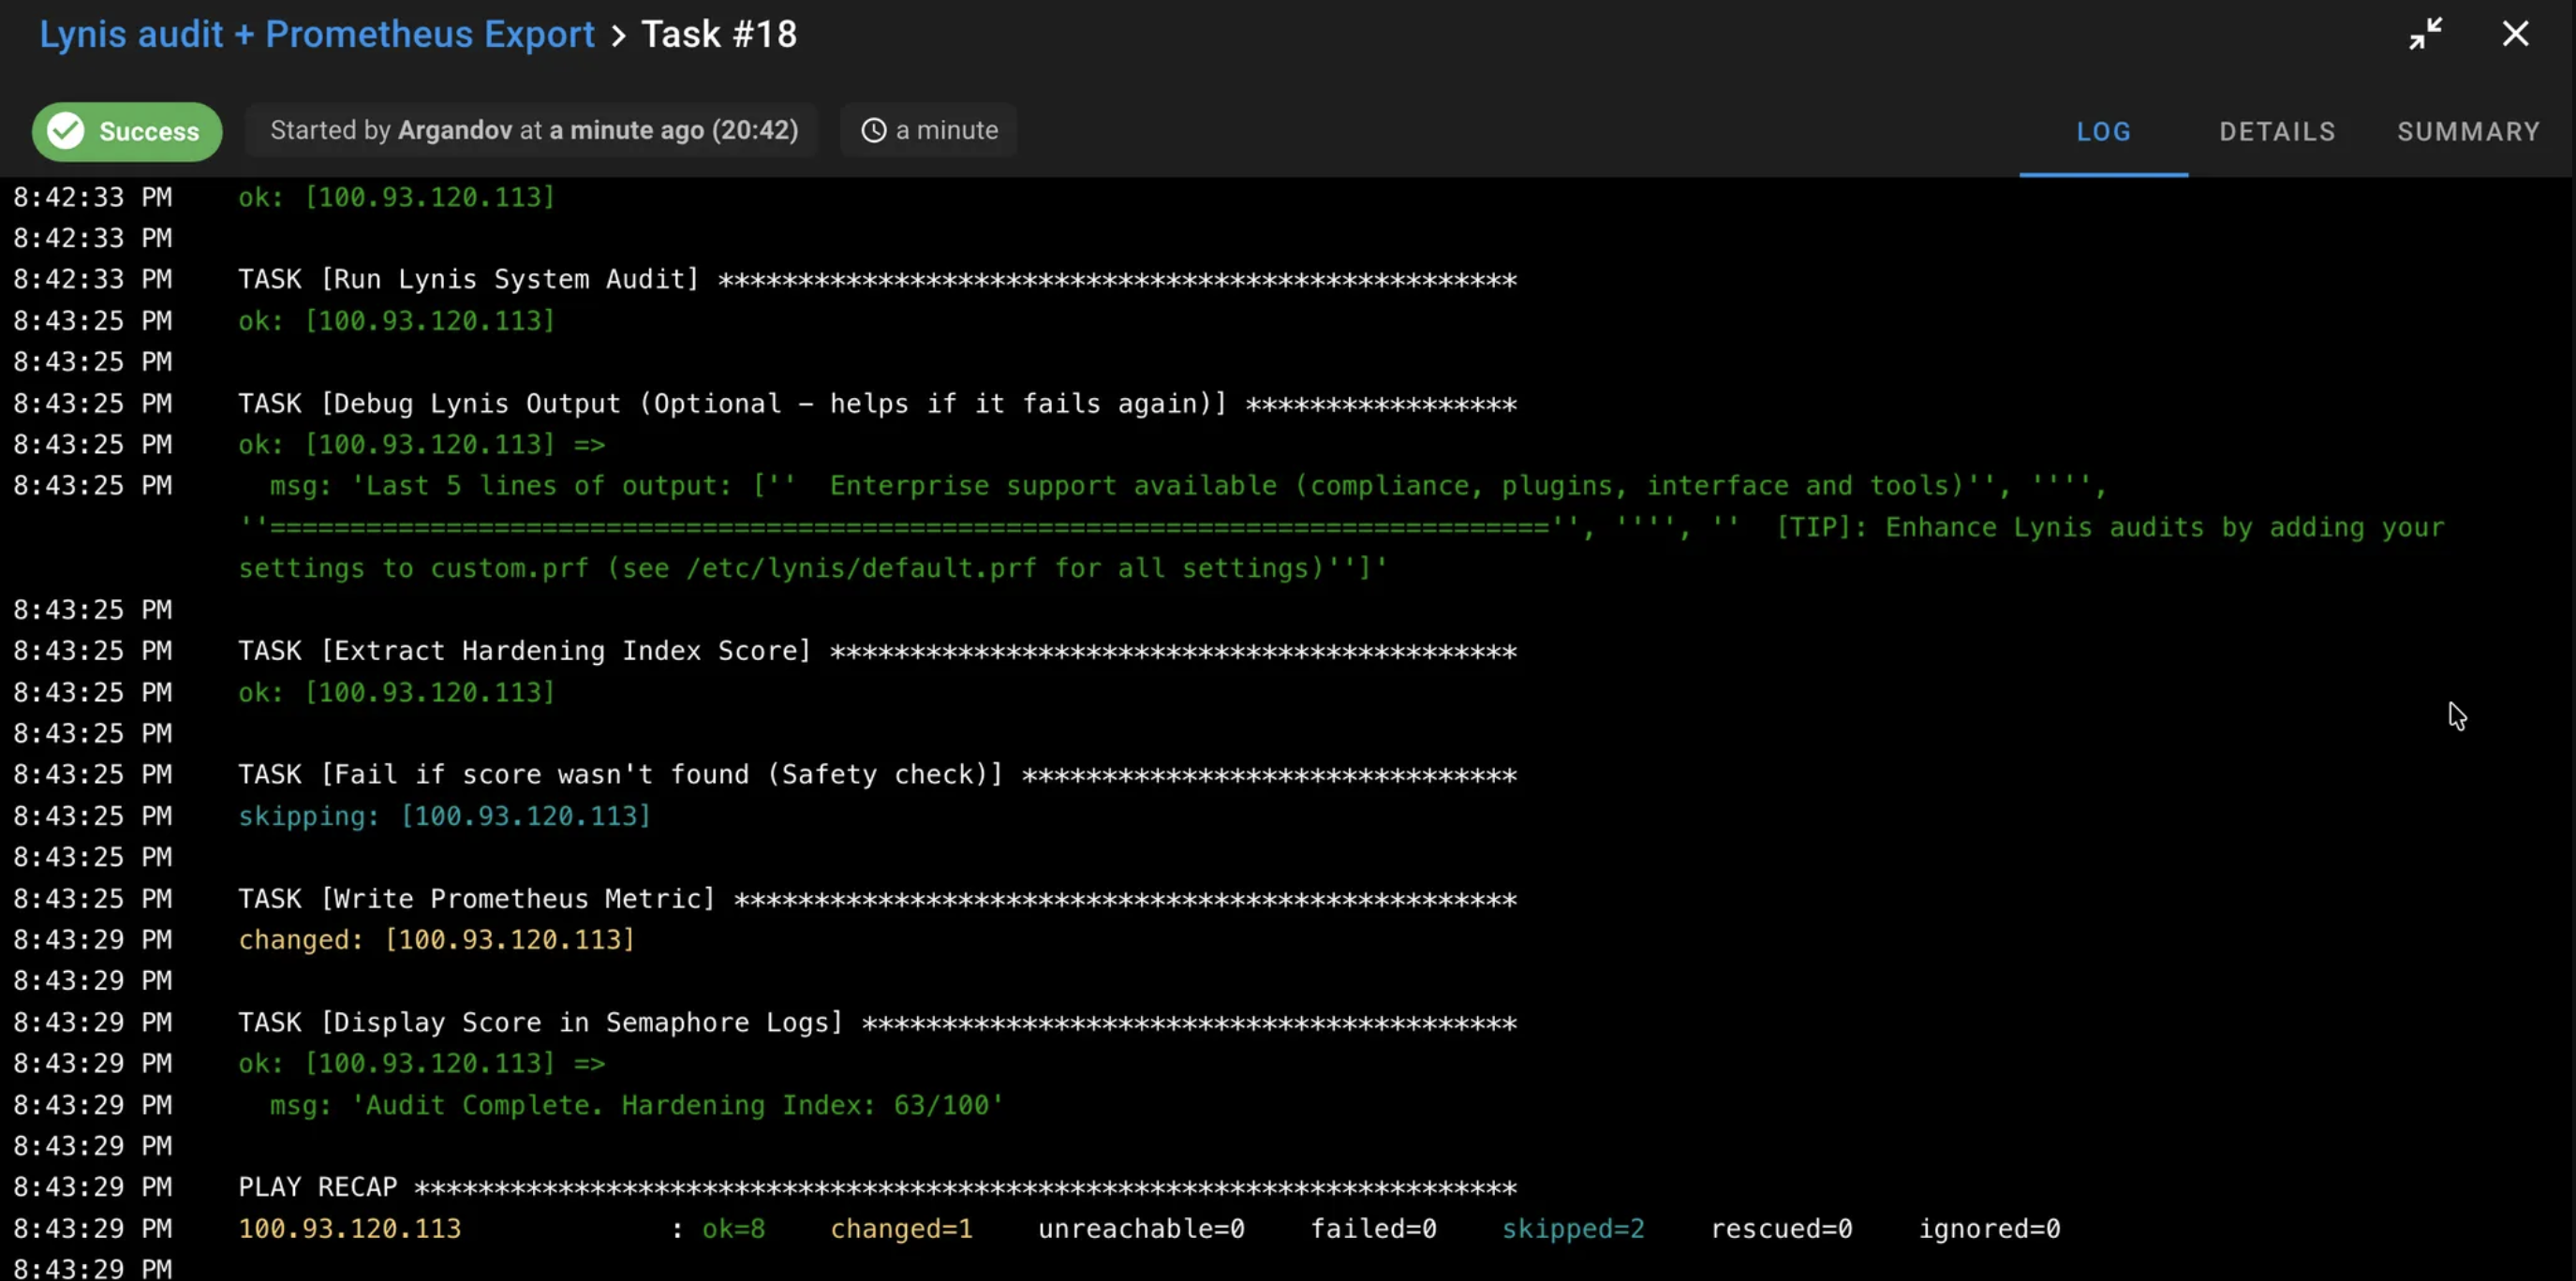2576x1281 pixels.
Task: Click the 'skipping: [100.93.120.113]' log line
Action: [x=444, y=816]
